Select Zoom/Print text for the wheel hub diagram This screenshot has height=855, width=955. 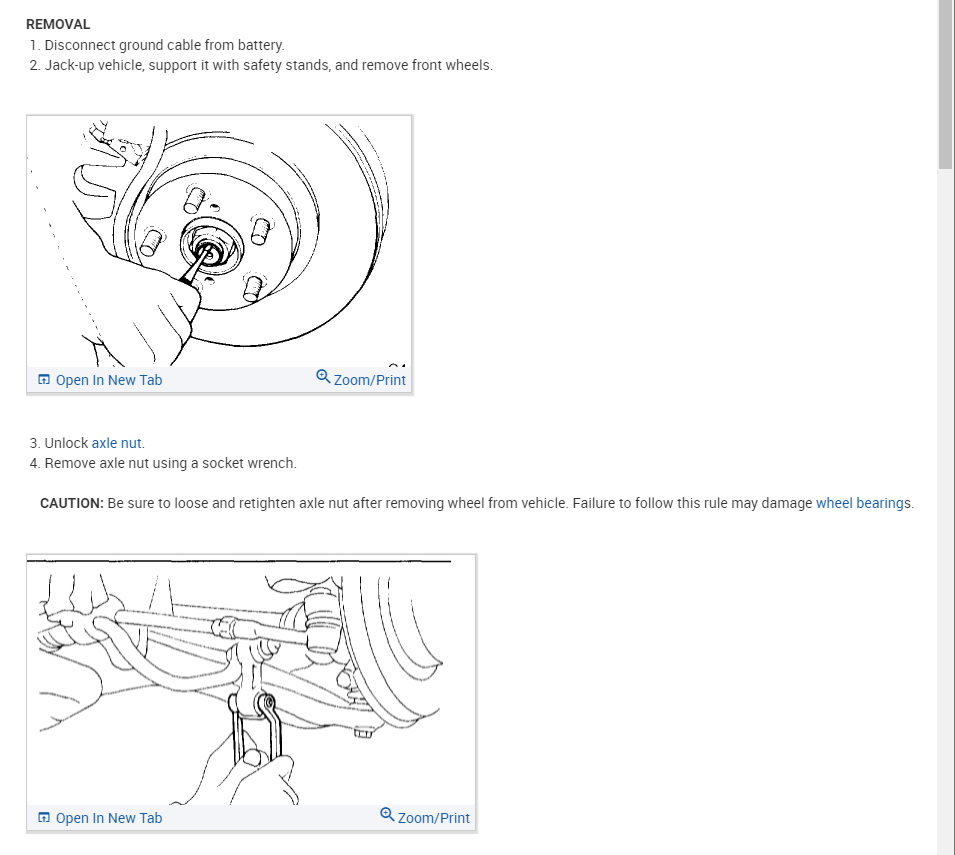[x=370, y=380]
